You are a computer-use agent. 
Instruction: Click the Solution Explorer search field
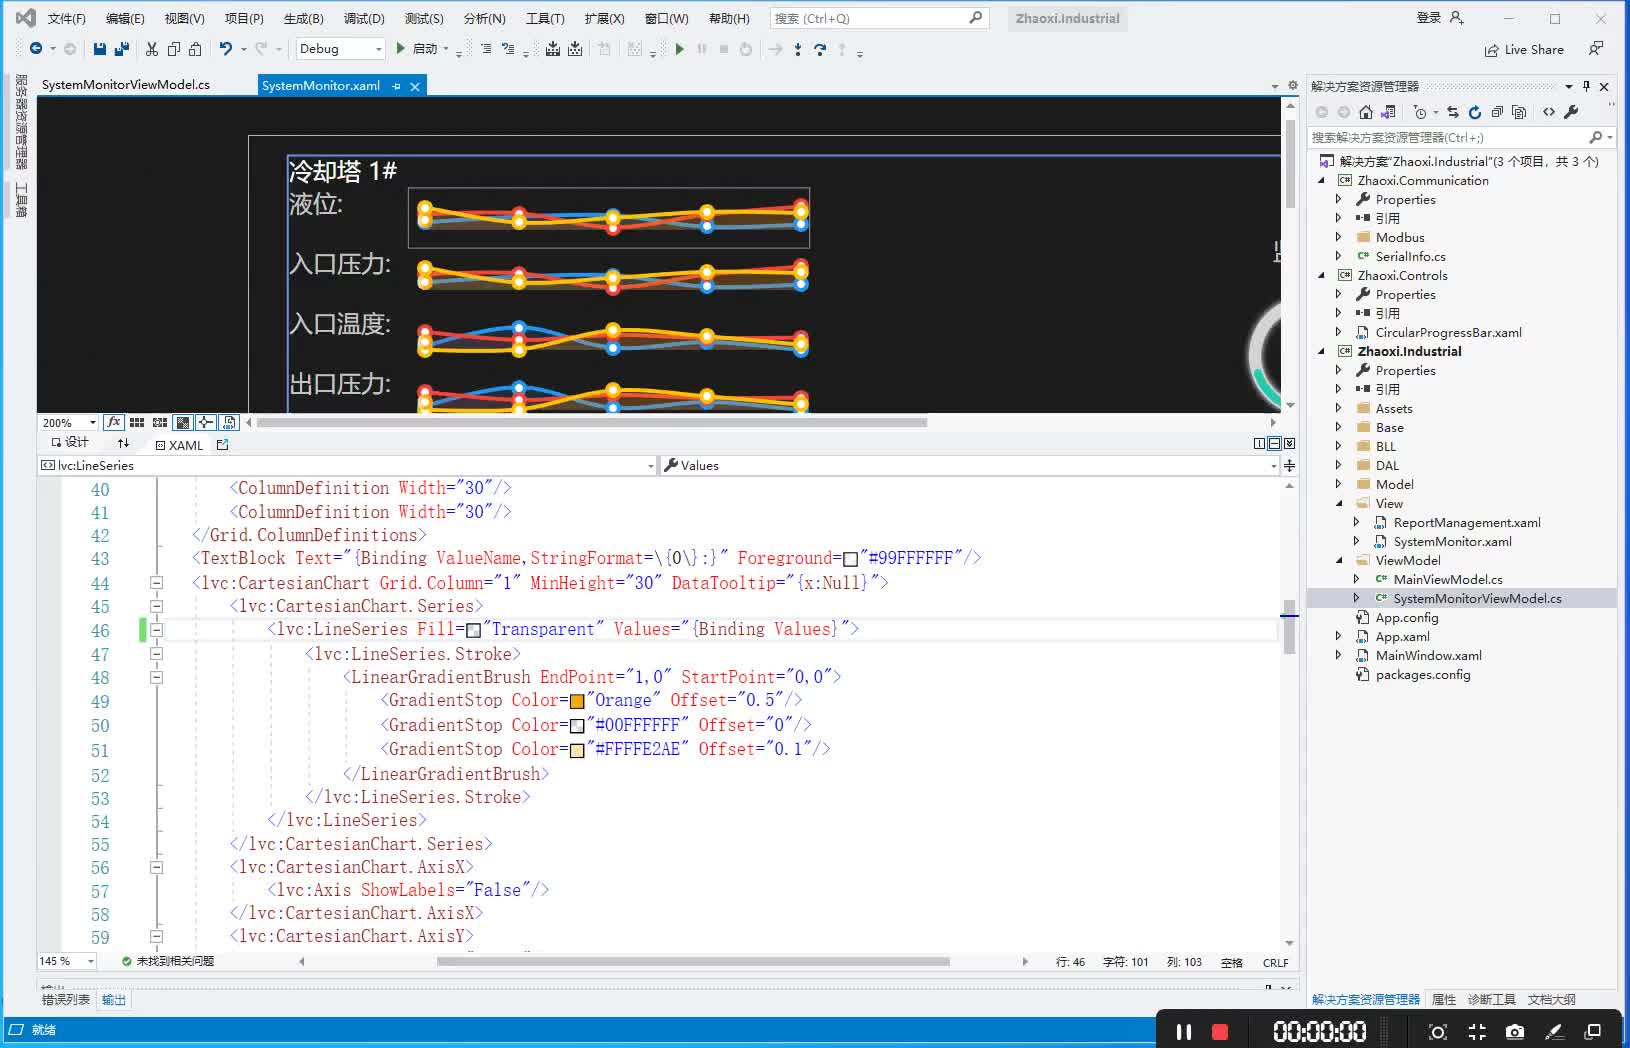(1460, 137)
